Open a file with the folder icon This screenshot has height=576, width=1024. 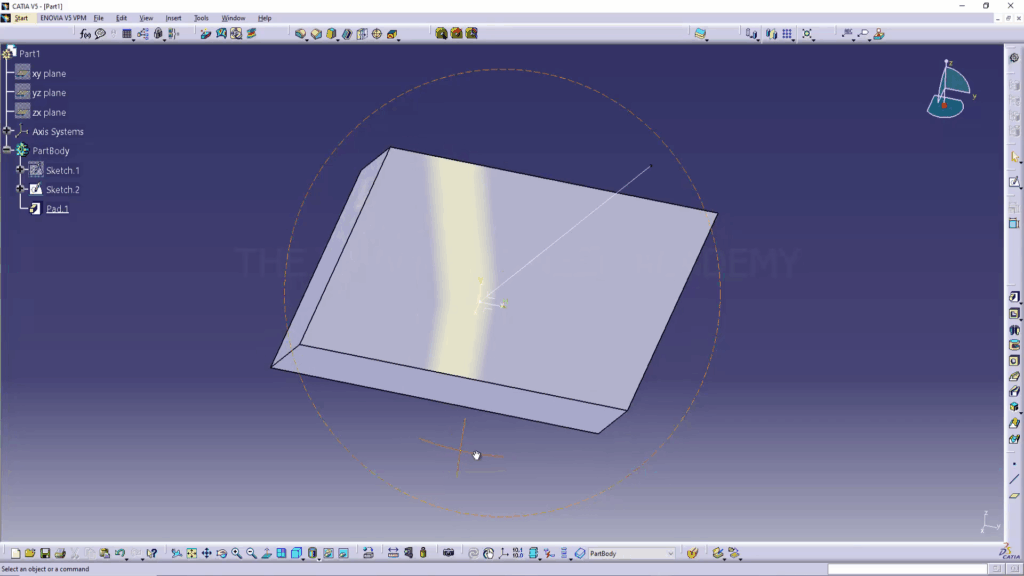[30, 553]
